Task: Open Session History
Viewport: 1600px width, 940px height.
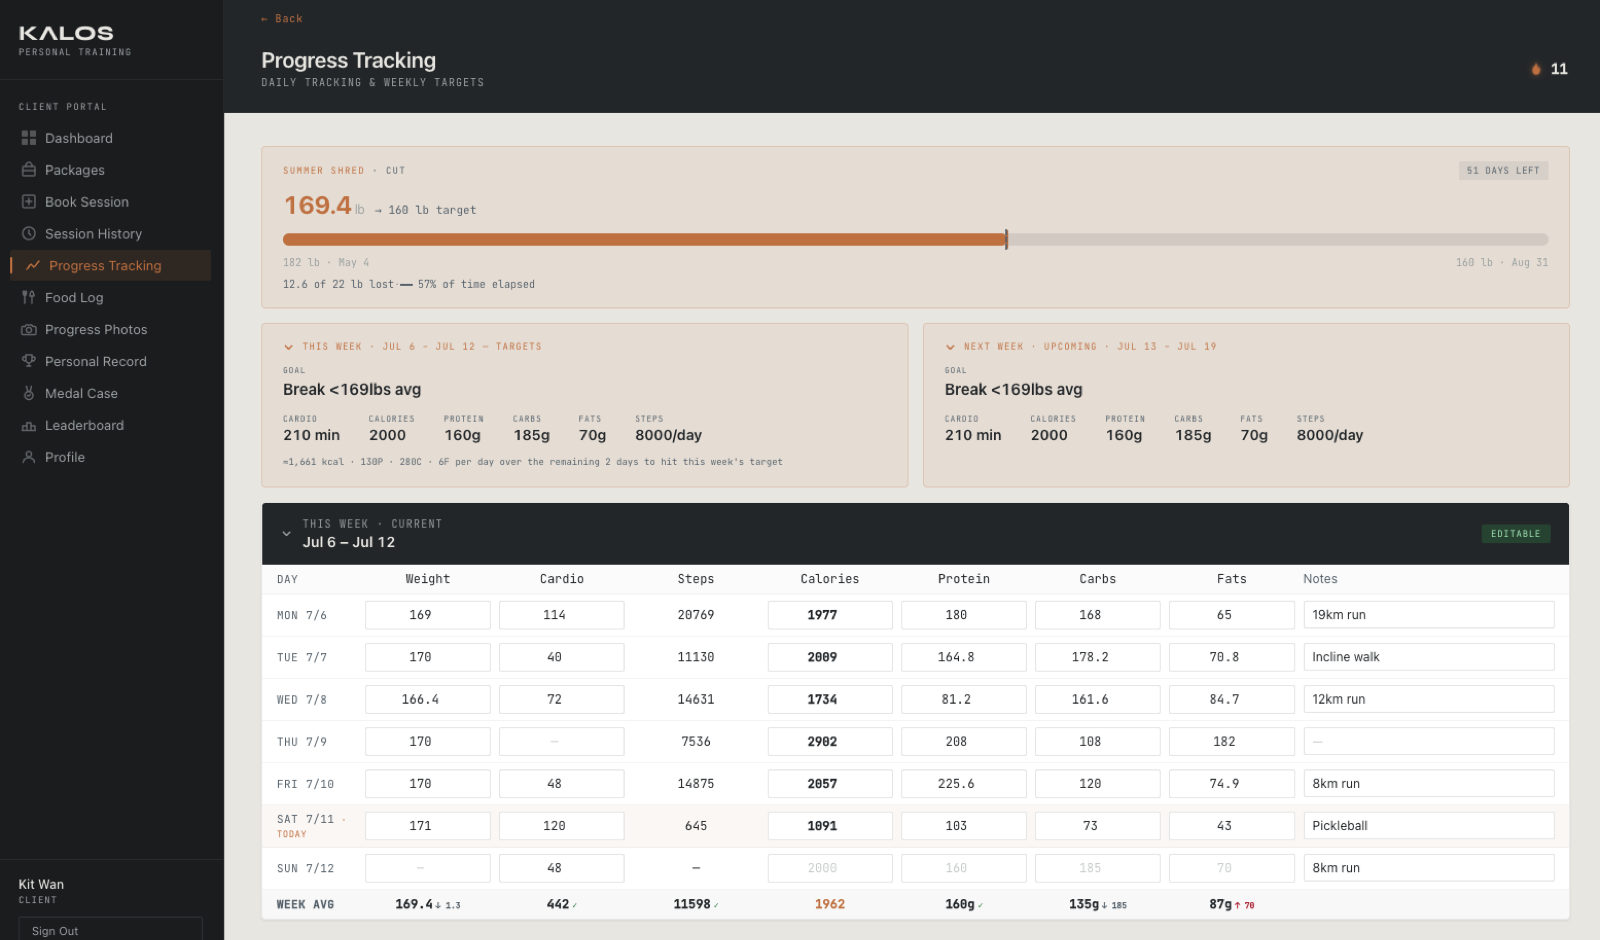Action: (111, 234)
